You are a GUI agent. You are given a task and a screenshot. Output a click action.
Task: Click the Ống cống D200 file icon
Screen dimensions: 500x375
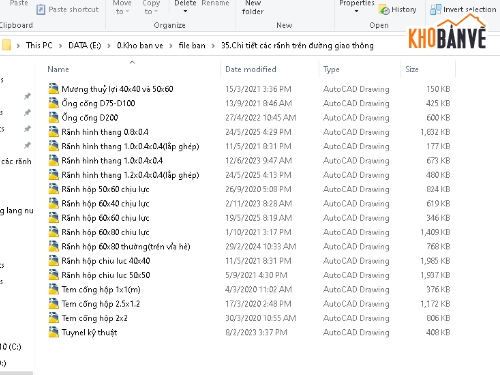coord(53,117)
